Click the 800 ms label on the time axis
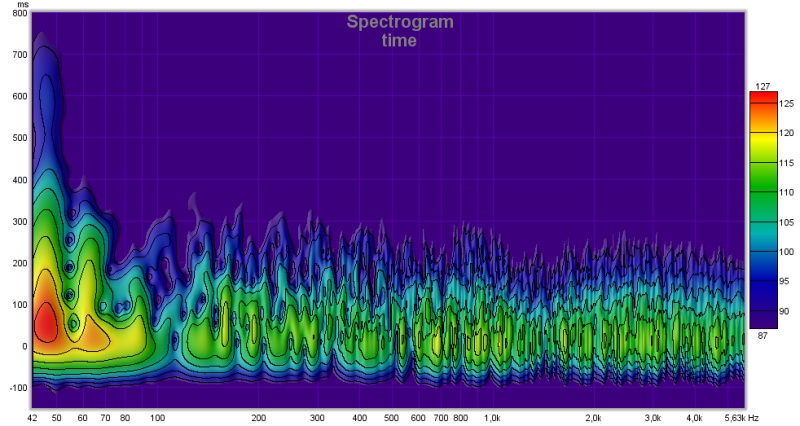Image resolution: width=800 pixels, height=426 pixels. [19, 13]
